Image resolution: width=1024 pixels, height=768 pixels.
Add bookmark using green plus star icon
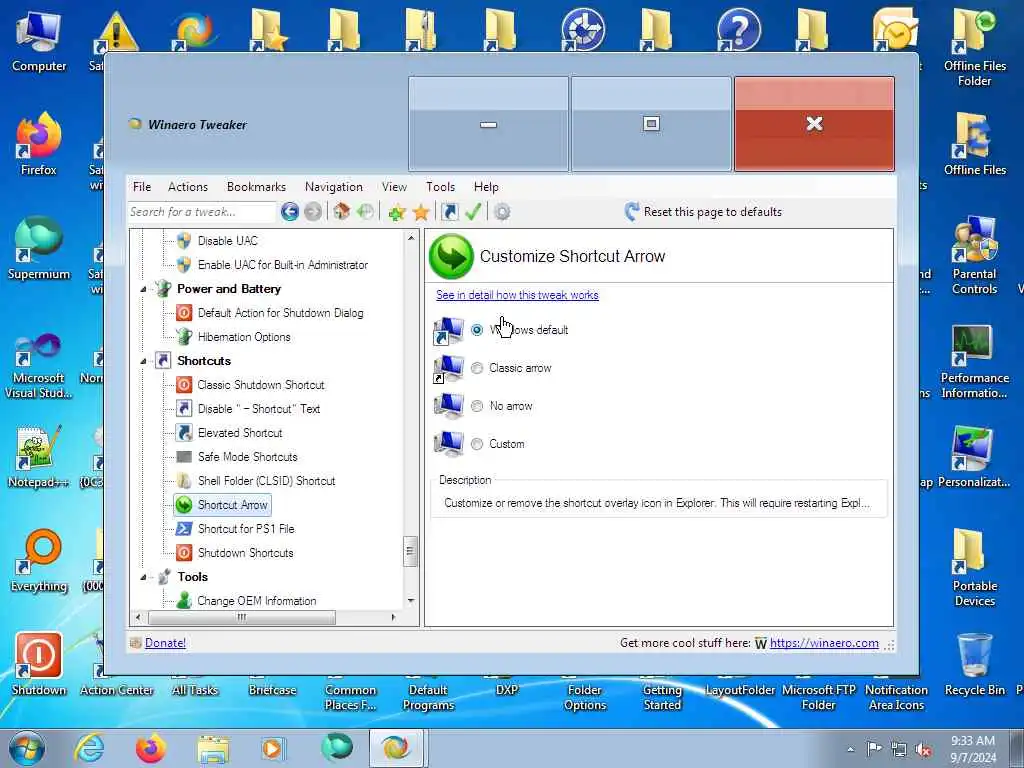point(396,212)
